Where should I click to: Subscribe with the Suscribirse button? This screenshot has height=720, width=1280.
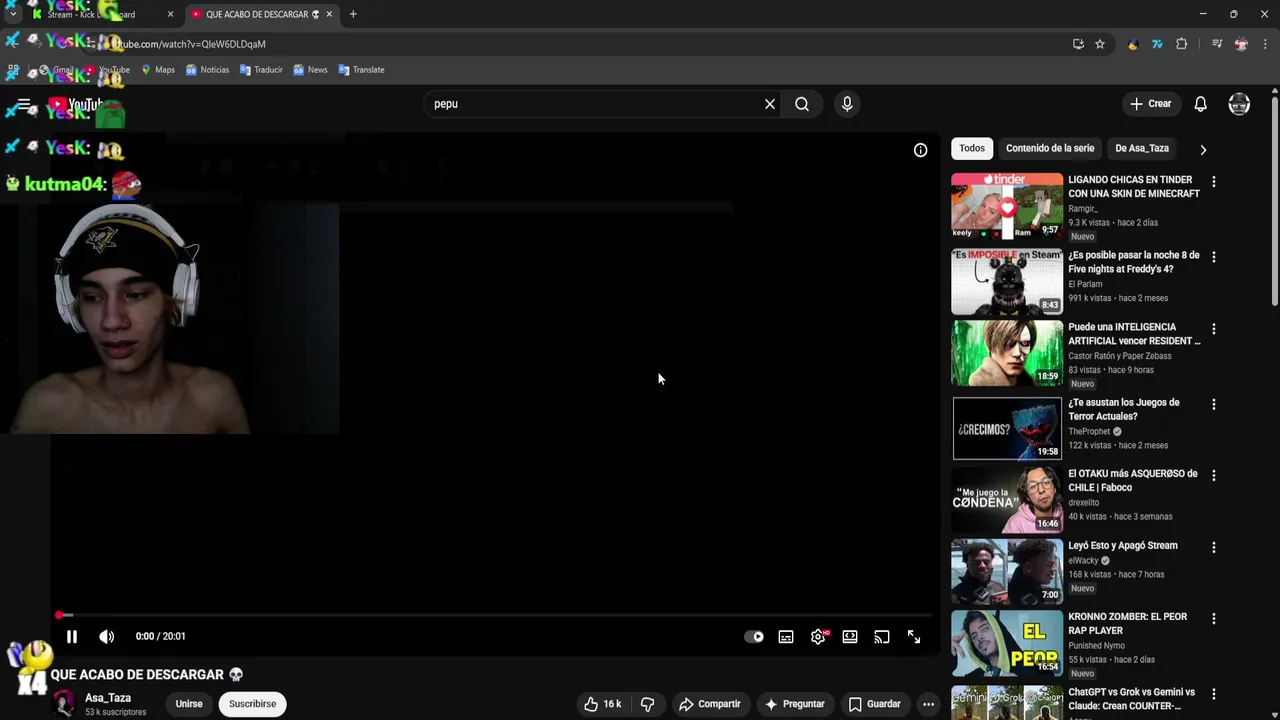[252, 704]
